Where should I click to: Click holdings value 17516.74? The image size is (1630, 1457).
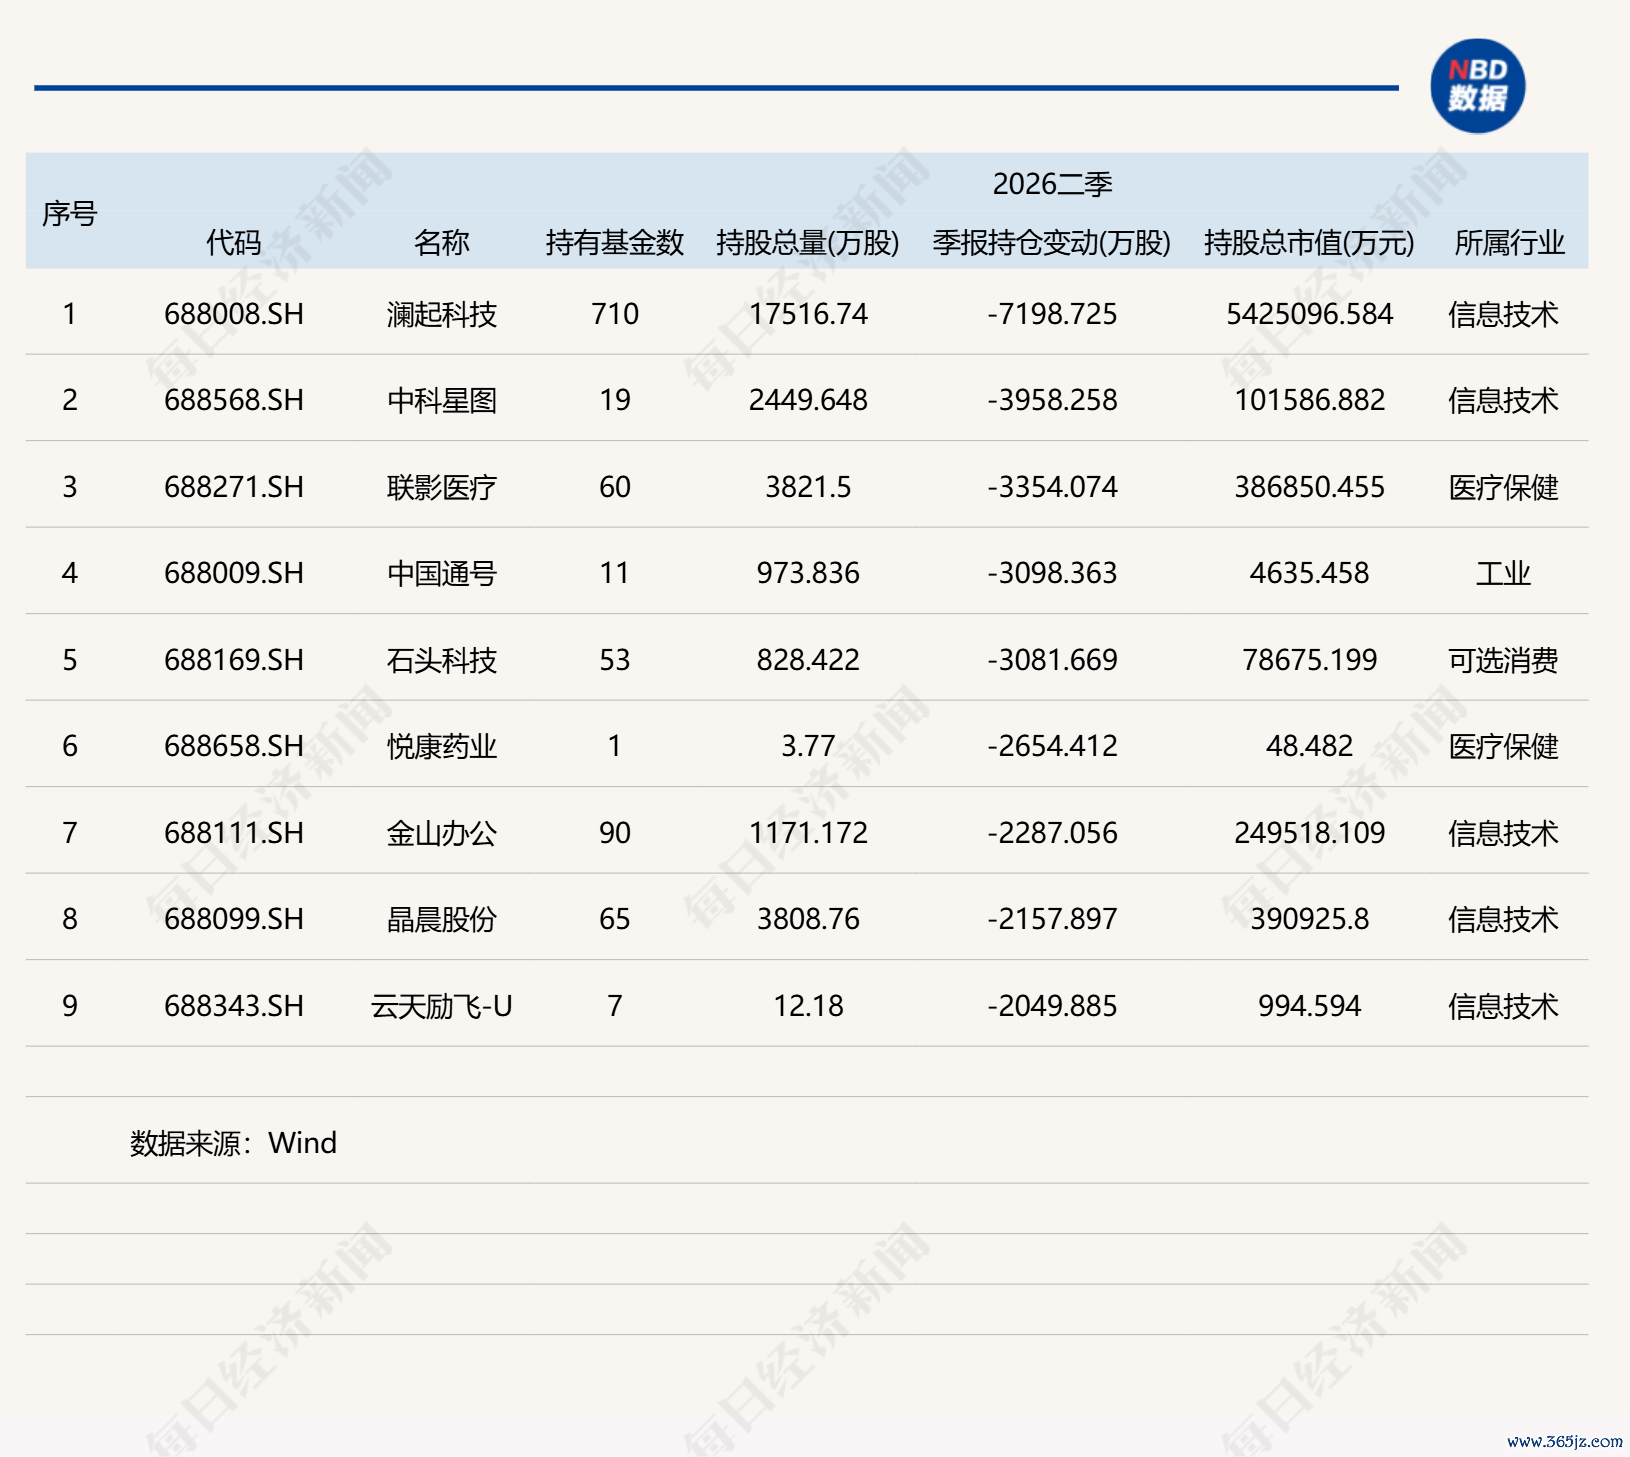[x=808, y=314]
